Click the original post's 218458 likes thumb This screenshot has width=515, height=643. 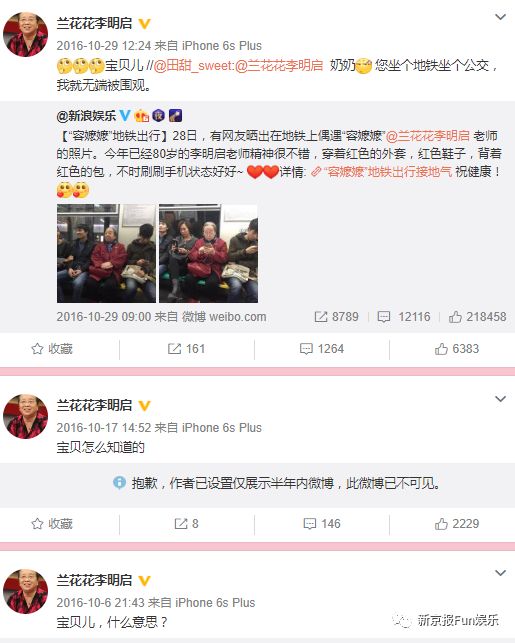477,317
